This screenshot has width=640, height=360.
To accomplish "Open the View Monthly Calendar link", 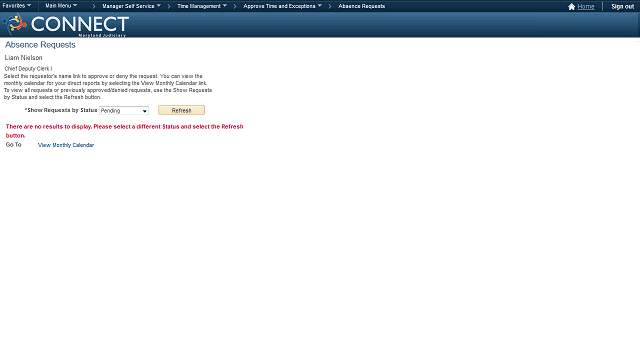I will click(66, 145).
